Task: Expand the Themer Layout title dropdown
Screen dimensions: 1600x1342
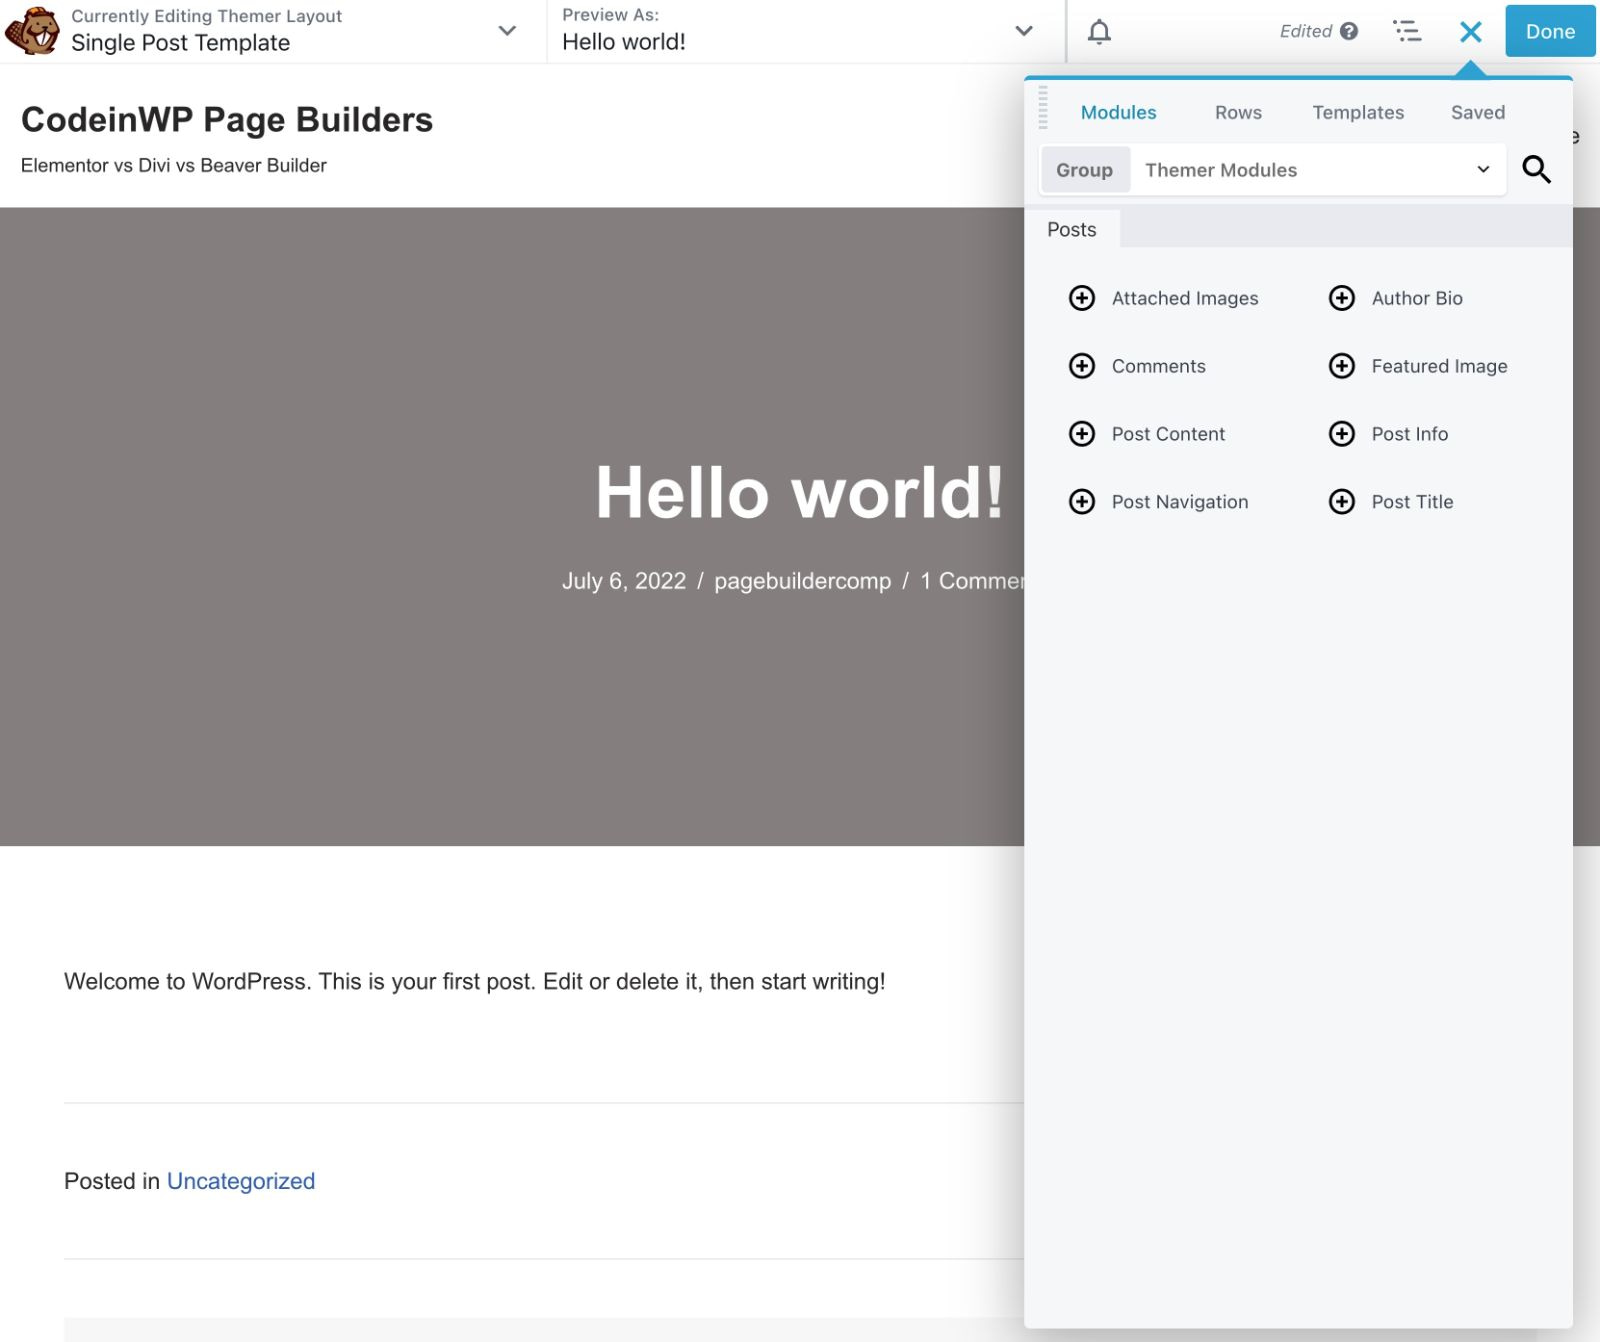Action: [507, 31]
